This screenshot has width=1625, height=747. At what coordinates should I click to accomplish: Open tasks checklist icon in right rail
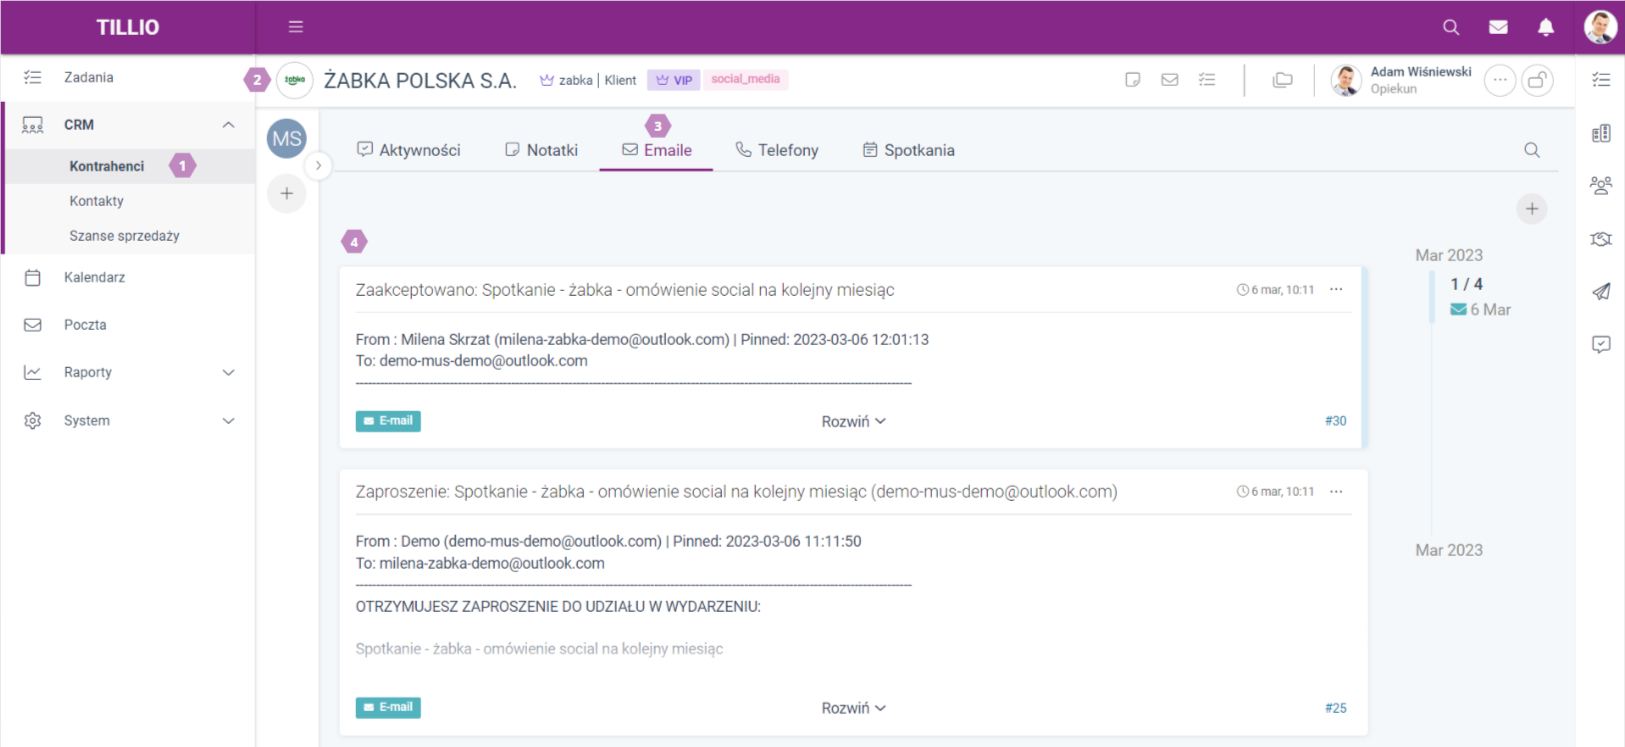tap(1601, 80)
